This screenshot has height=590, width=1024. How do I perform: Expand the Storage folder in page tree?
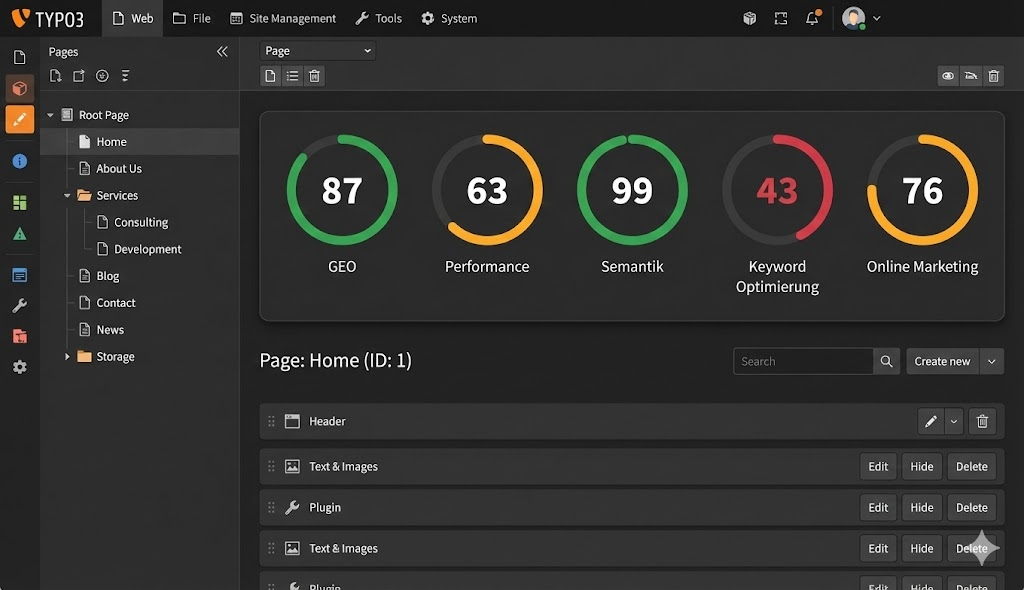click(x=67, y=357)
